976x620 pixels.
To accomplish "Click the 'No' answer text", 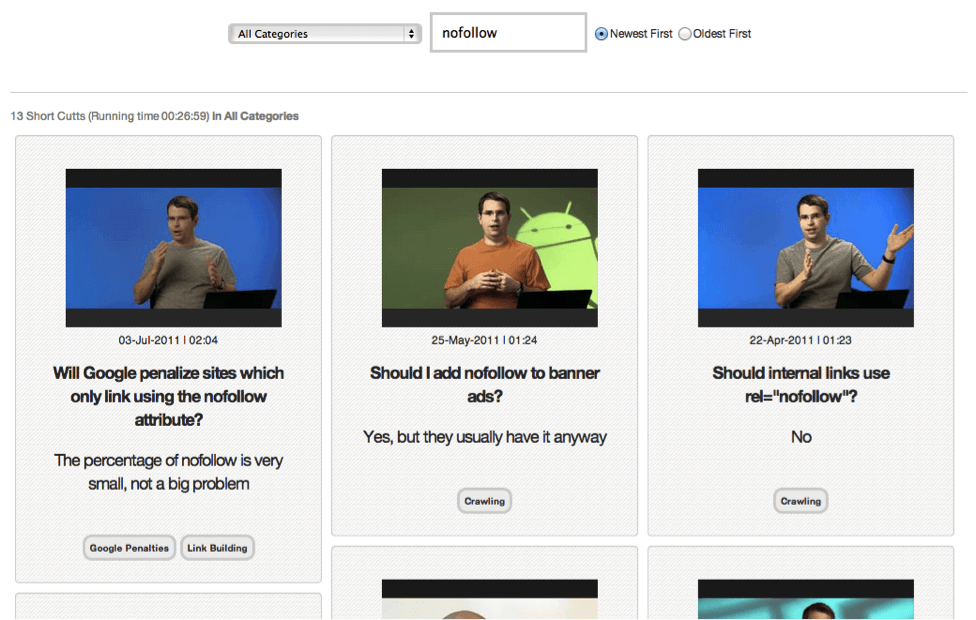I will point(801,437).
